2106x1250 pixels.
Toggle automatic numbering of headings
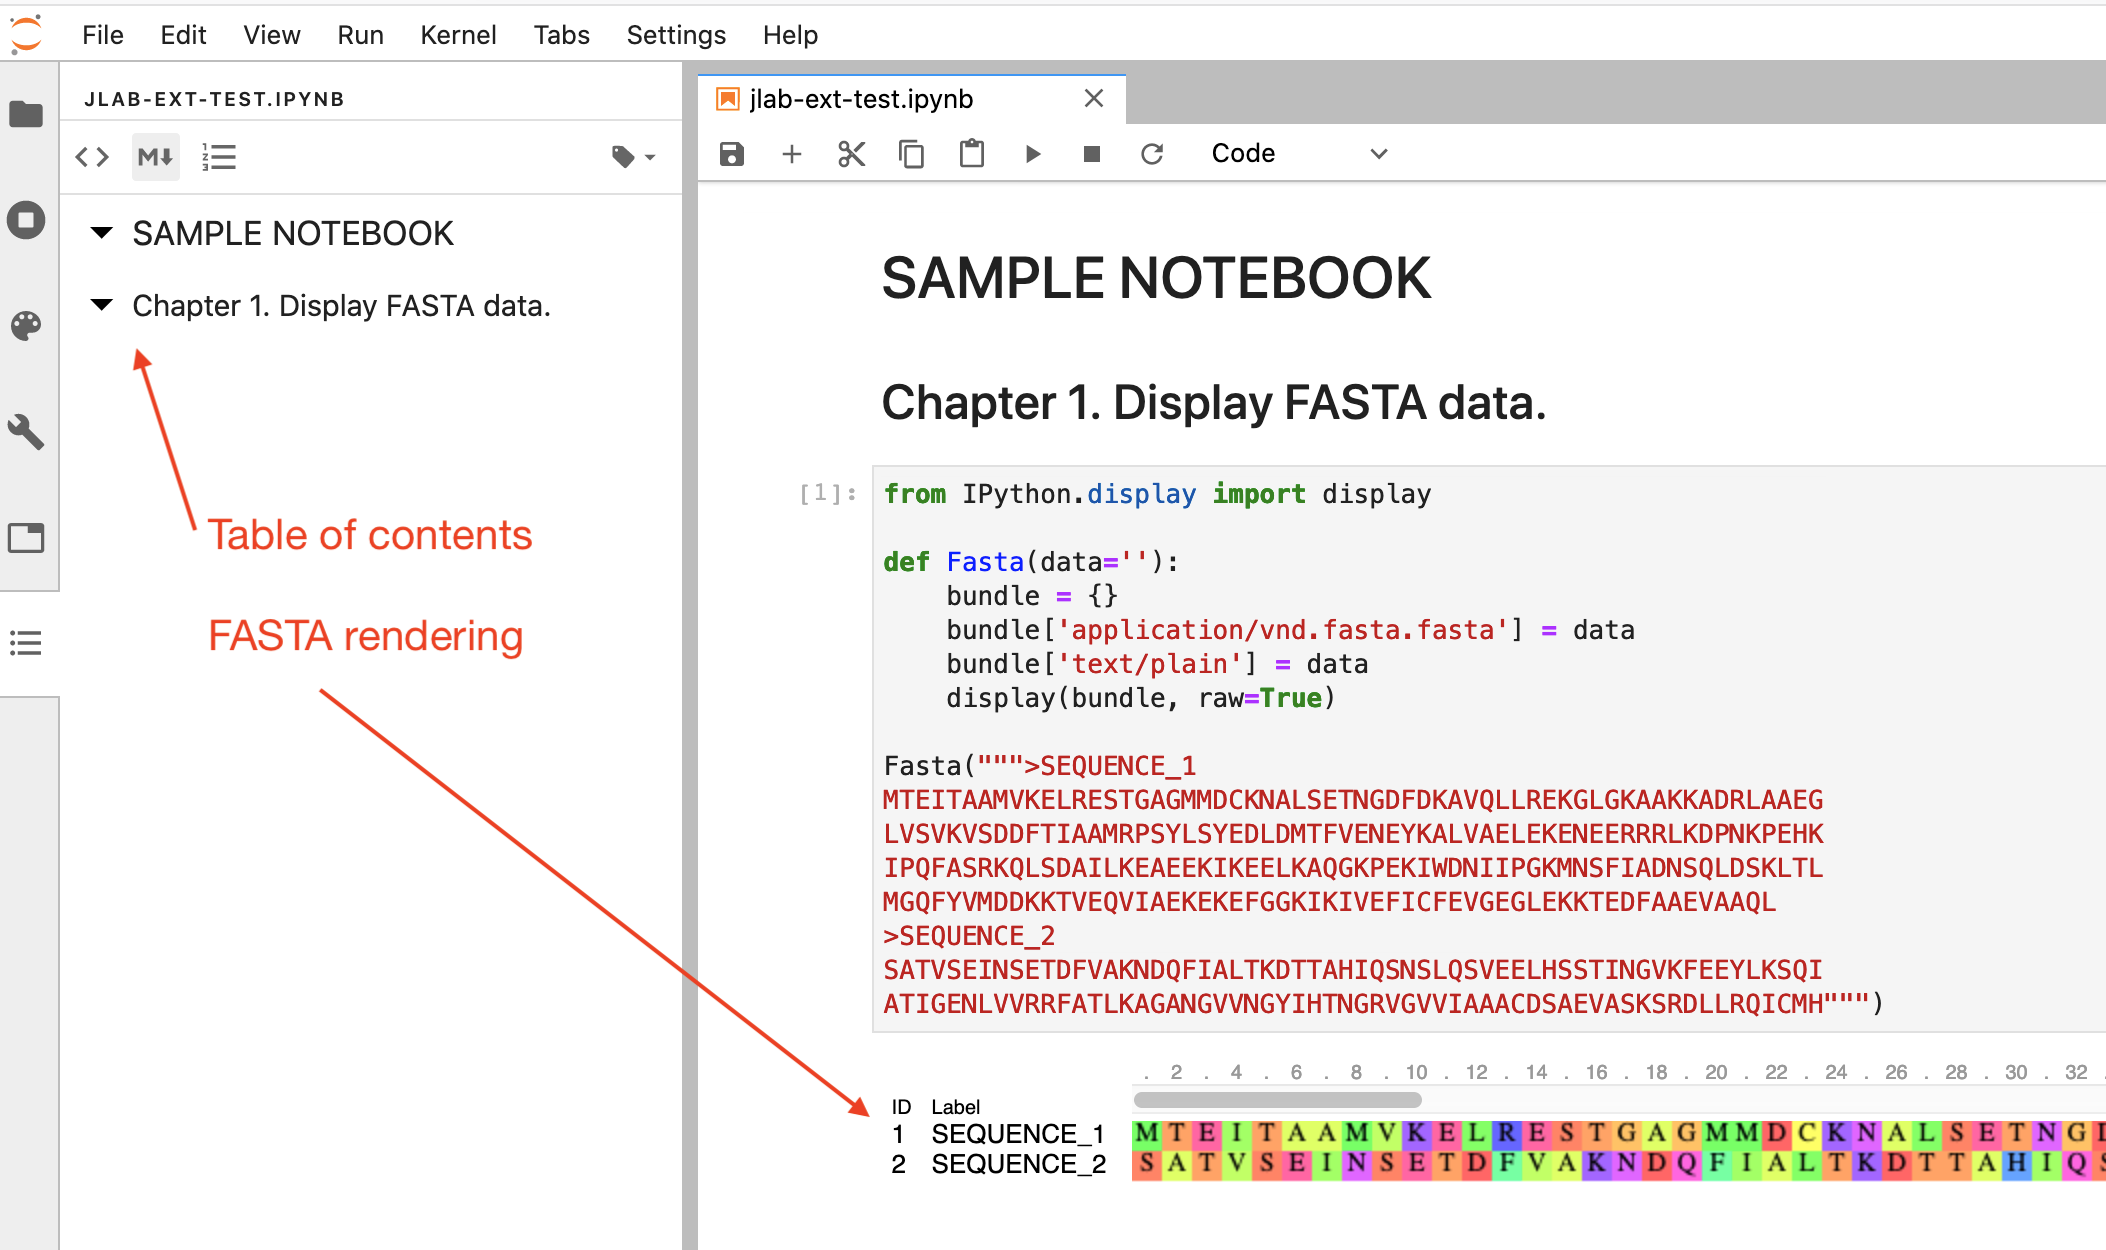(219, 157)
